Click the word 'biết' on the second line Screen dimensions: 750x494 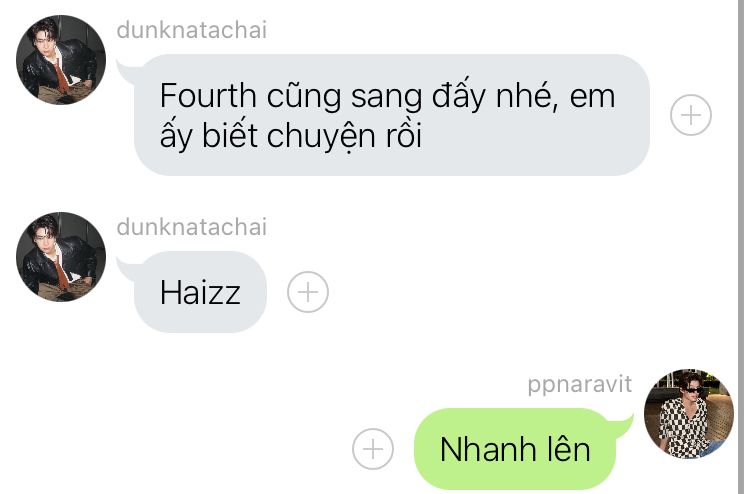pos(230,135)
